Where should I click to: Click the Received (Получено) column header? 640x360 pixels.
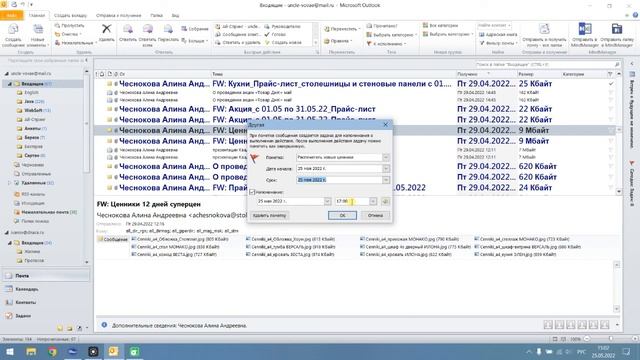click(486, 74)
